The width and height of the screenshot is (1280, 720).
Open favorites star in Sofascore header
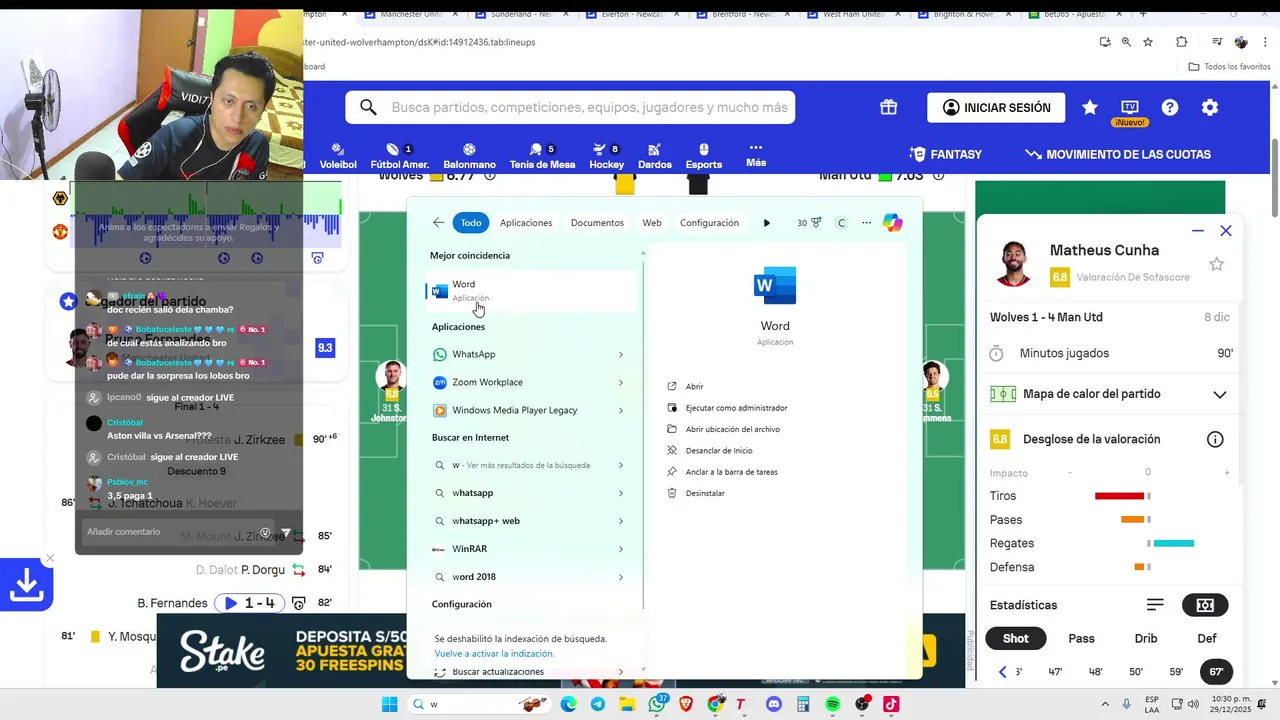pos(1090,107)
